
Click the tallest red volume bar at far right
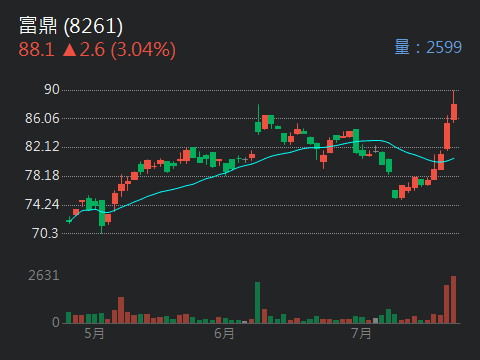point(453,300)
